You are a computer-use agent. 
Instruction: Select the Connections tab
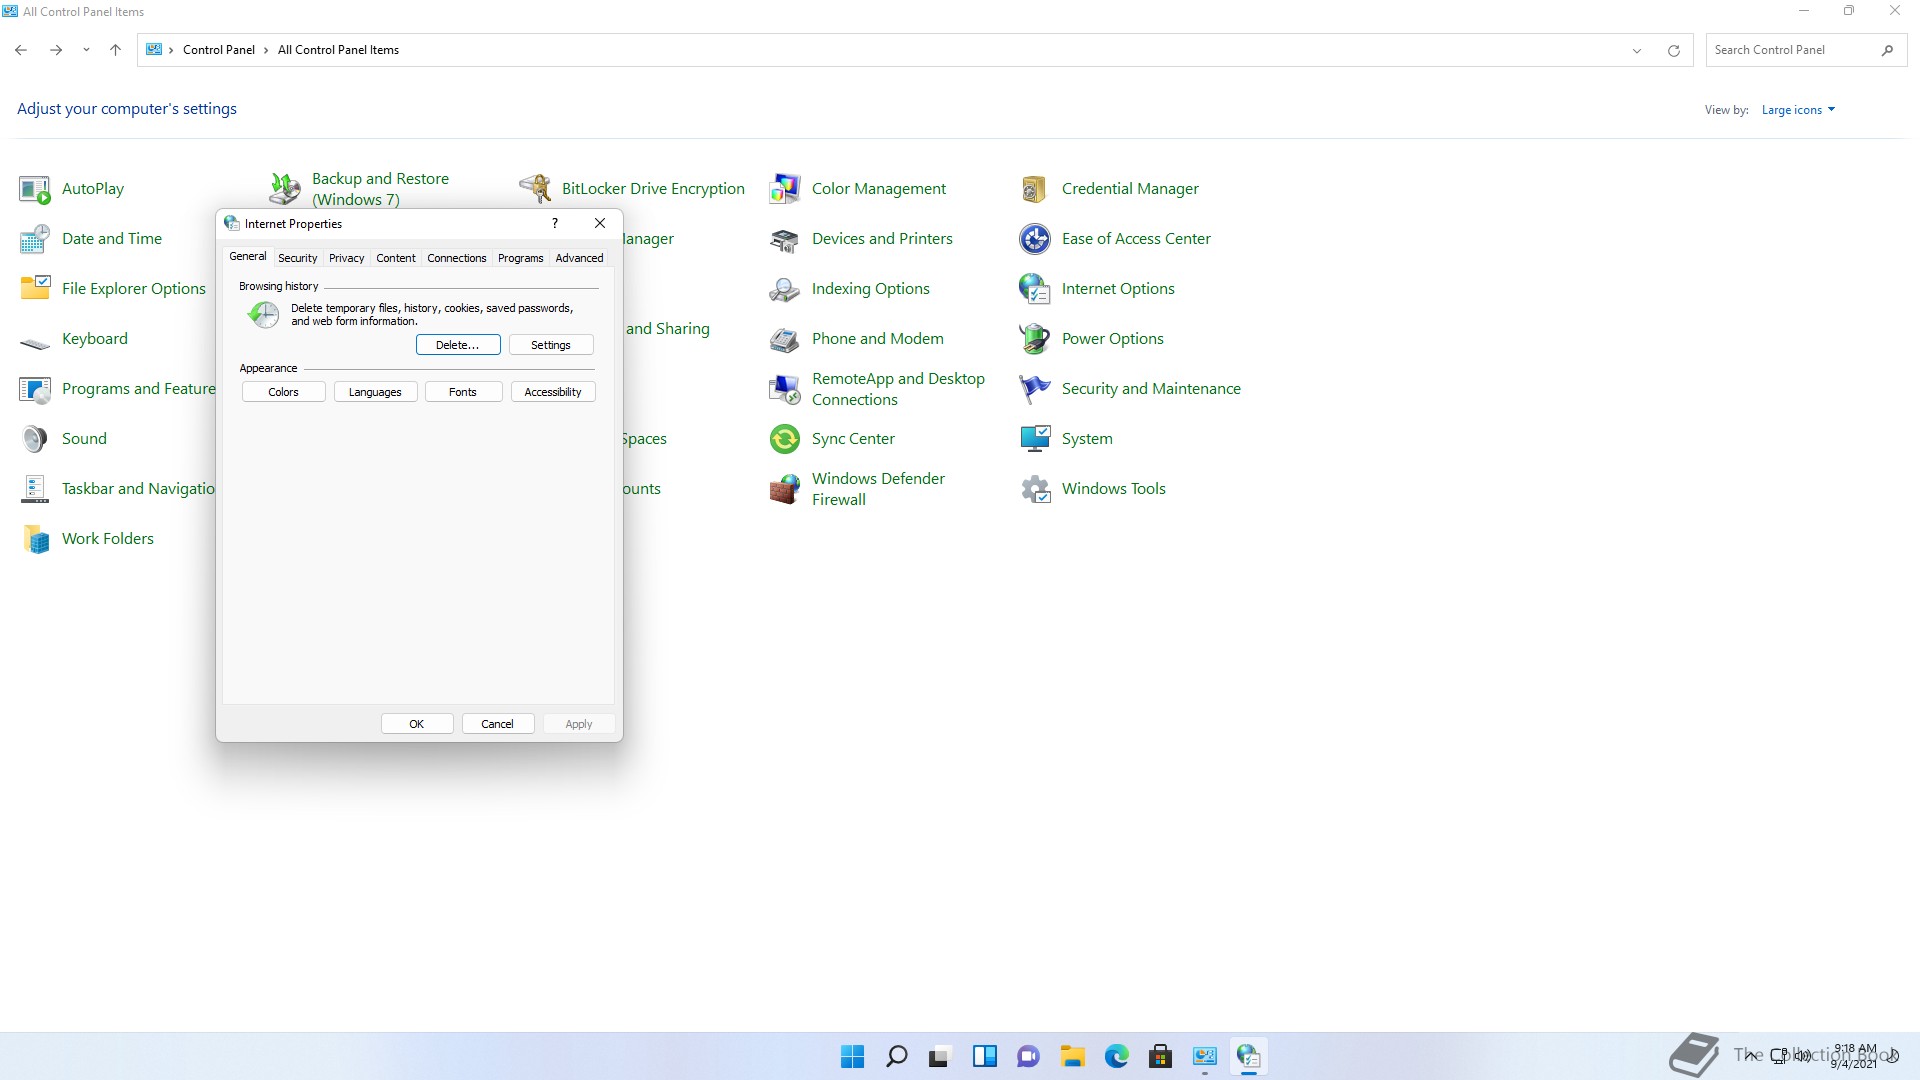point(456,258)
